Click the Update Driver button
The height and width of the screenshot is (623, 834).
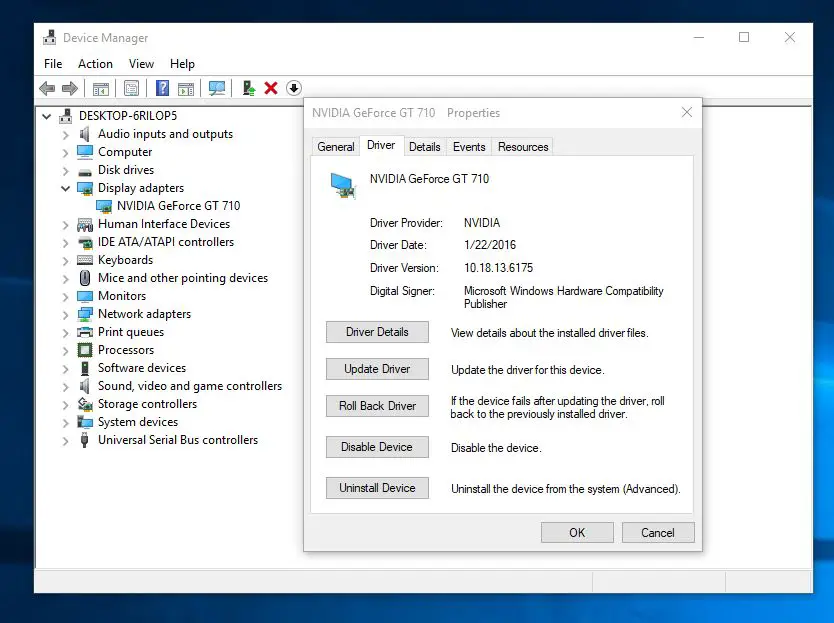pyautogui.click(x=377, y=369)
